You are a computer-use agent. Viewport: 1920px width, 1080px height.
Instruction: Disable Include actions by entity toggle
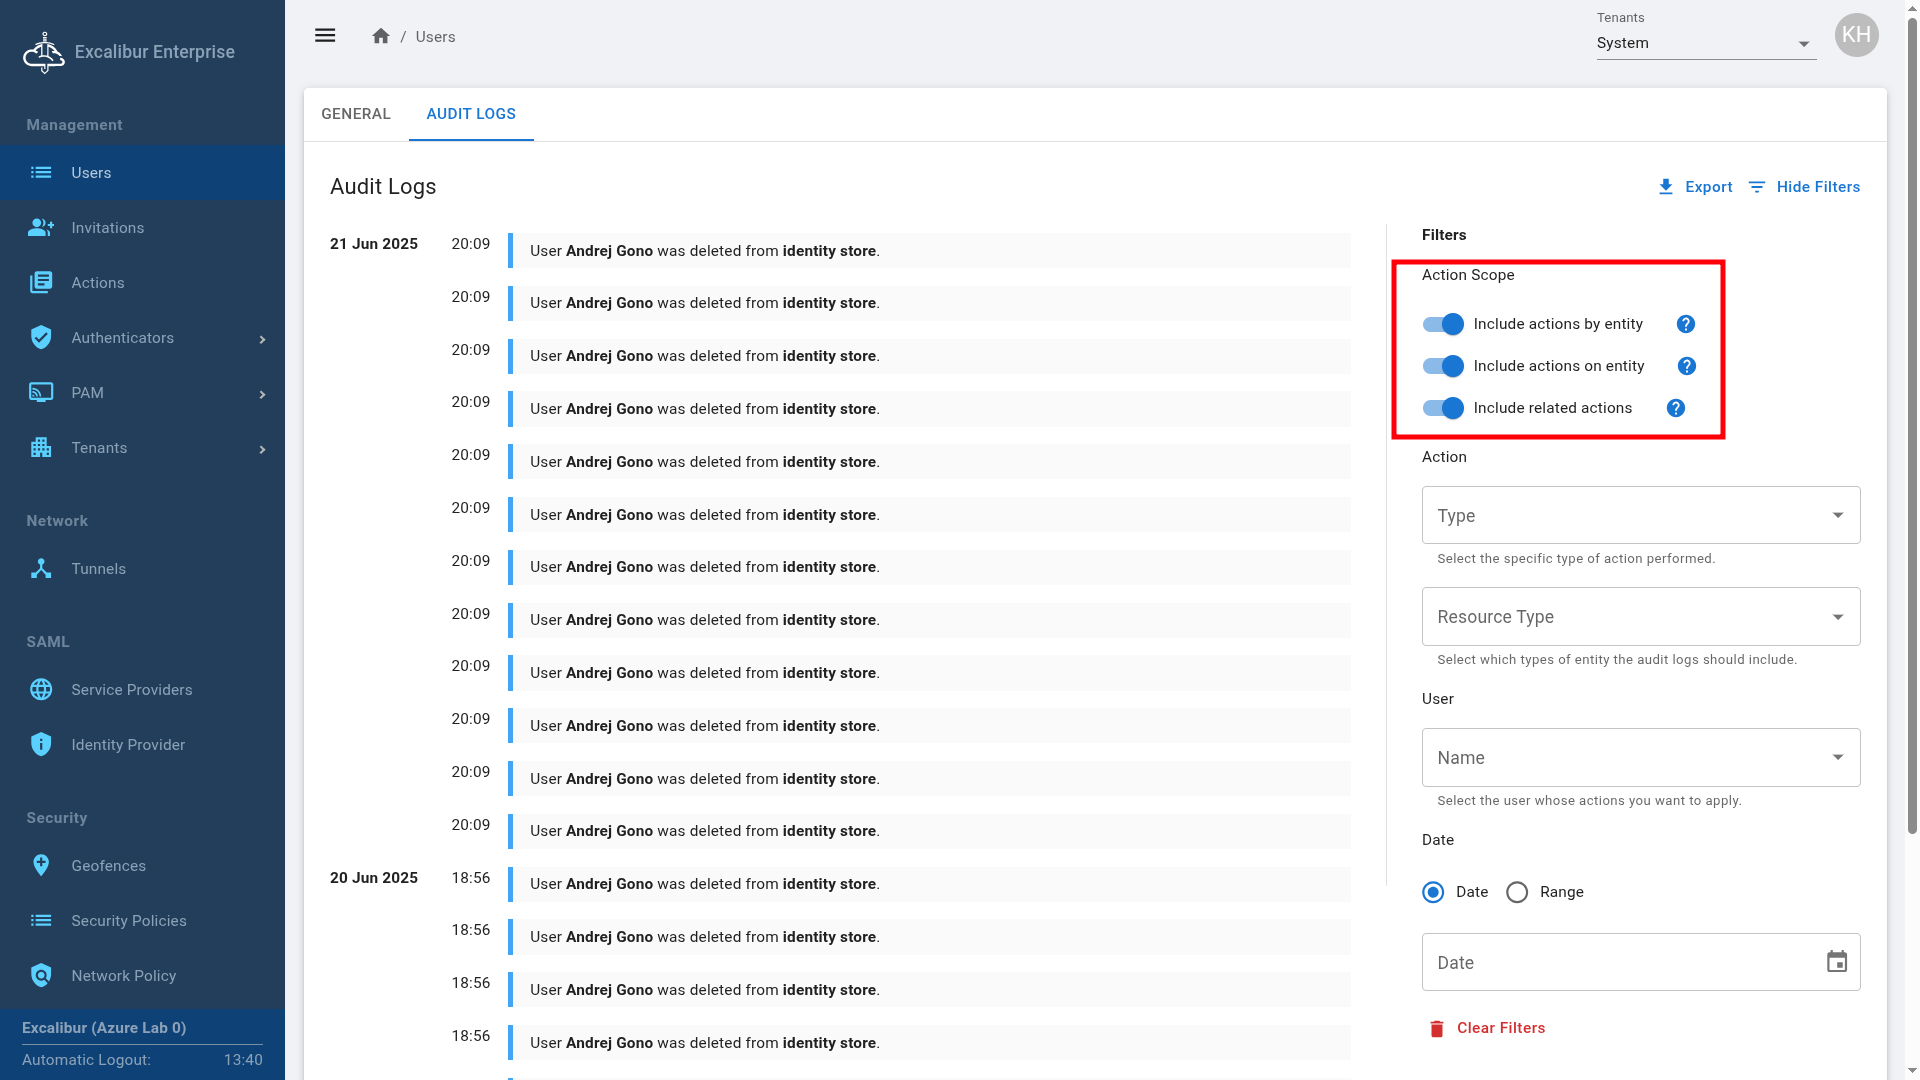(1443, 324)
